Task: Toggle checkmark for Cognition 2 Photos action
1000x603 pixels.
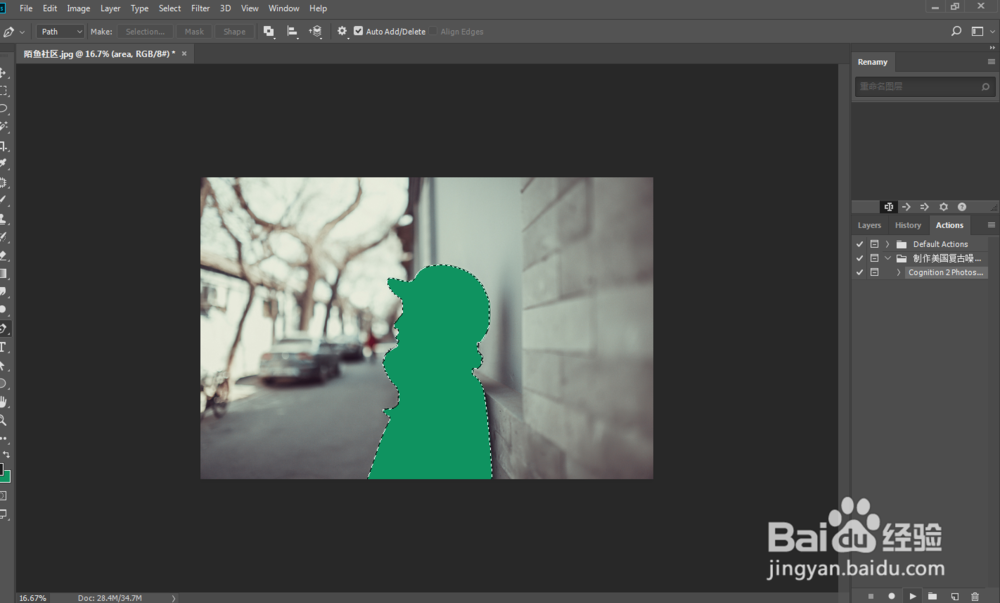Action: (x=860, y=272)
